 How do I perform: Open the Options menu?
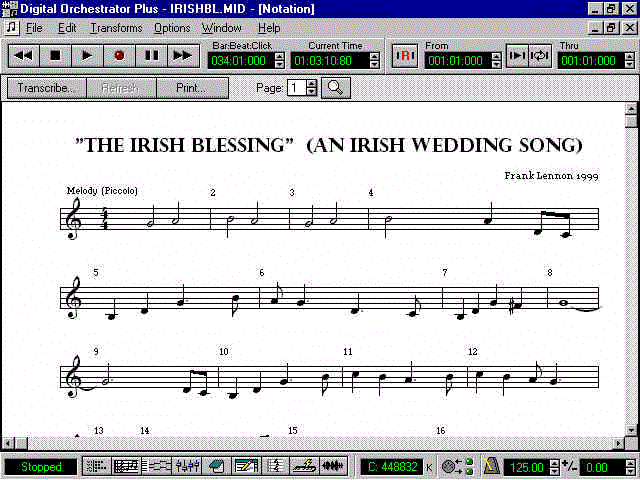click(x=172, y=28)
